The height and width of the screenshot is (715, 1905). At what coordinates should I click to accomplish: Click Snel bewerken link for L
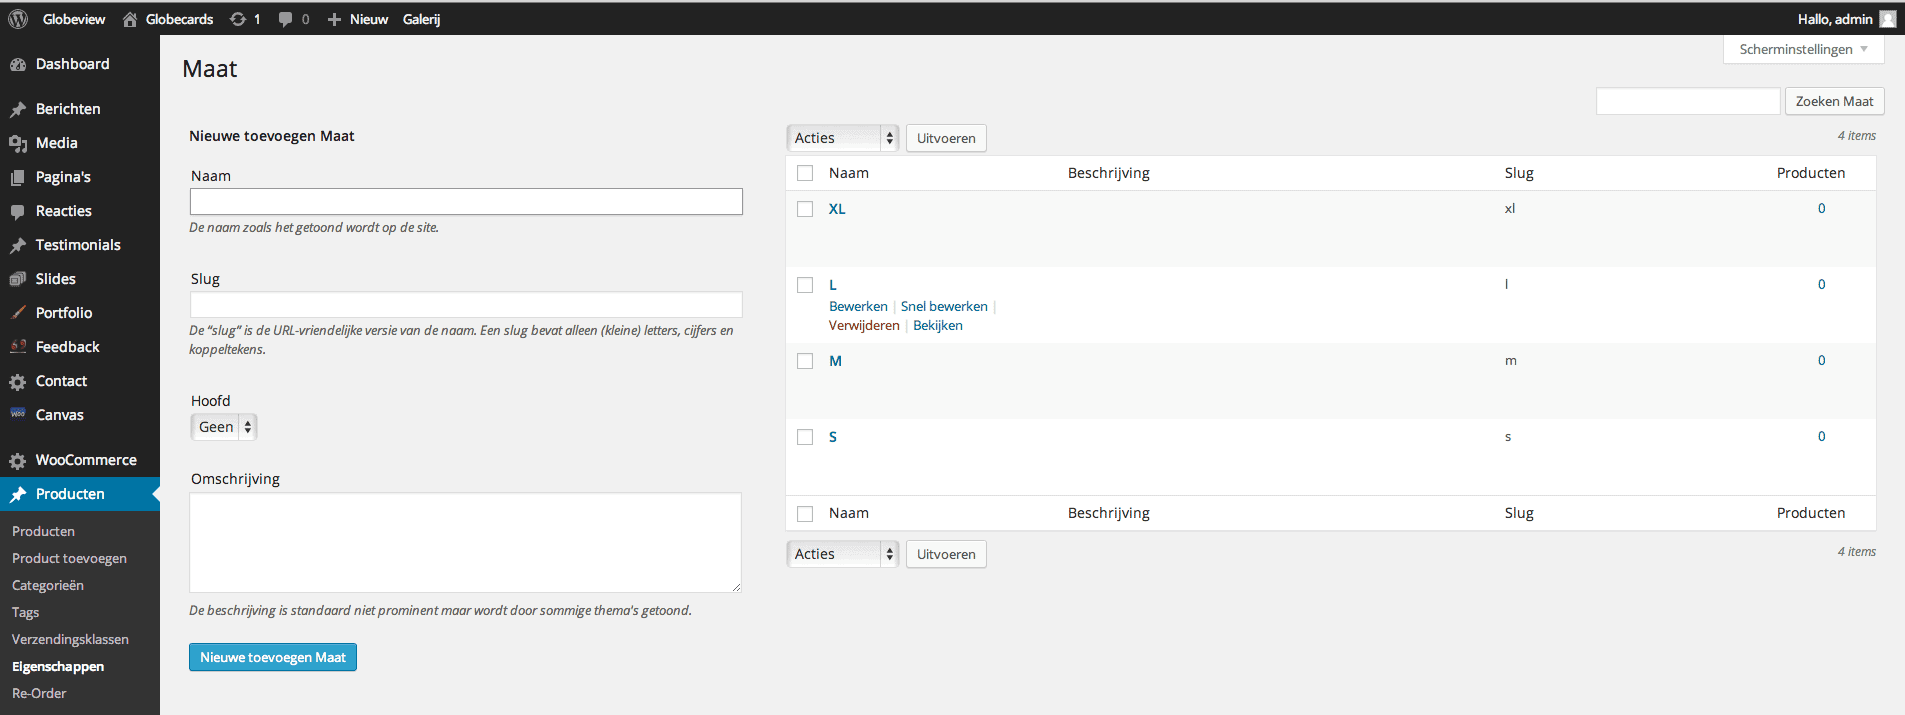pyautogui.click(x=943, y=306)
